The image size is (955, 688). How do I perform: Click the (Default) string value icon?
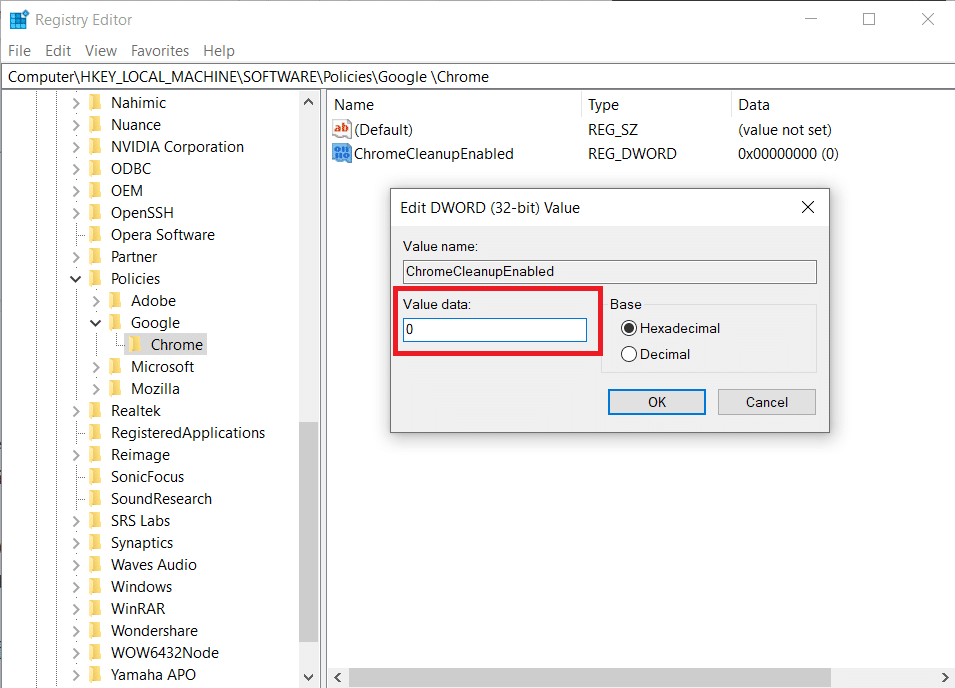(x=342, y=130)
